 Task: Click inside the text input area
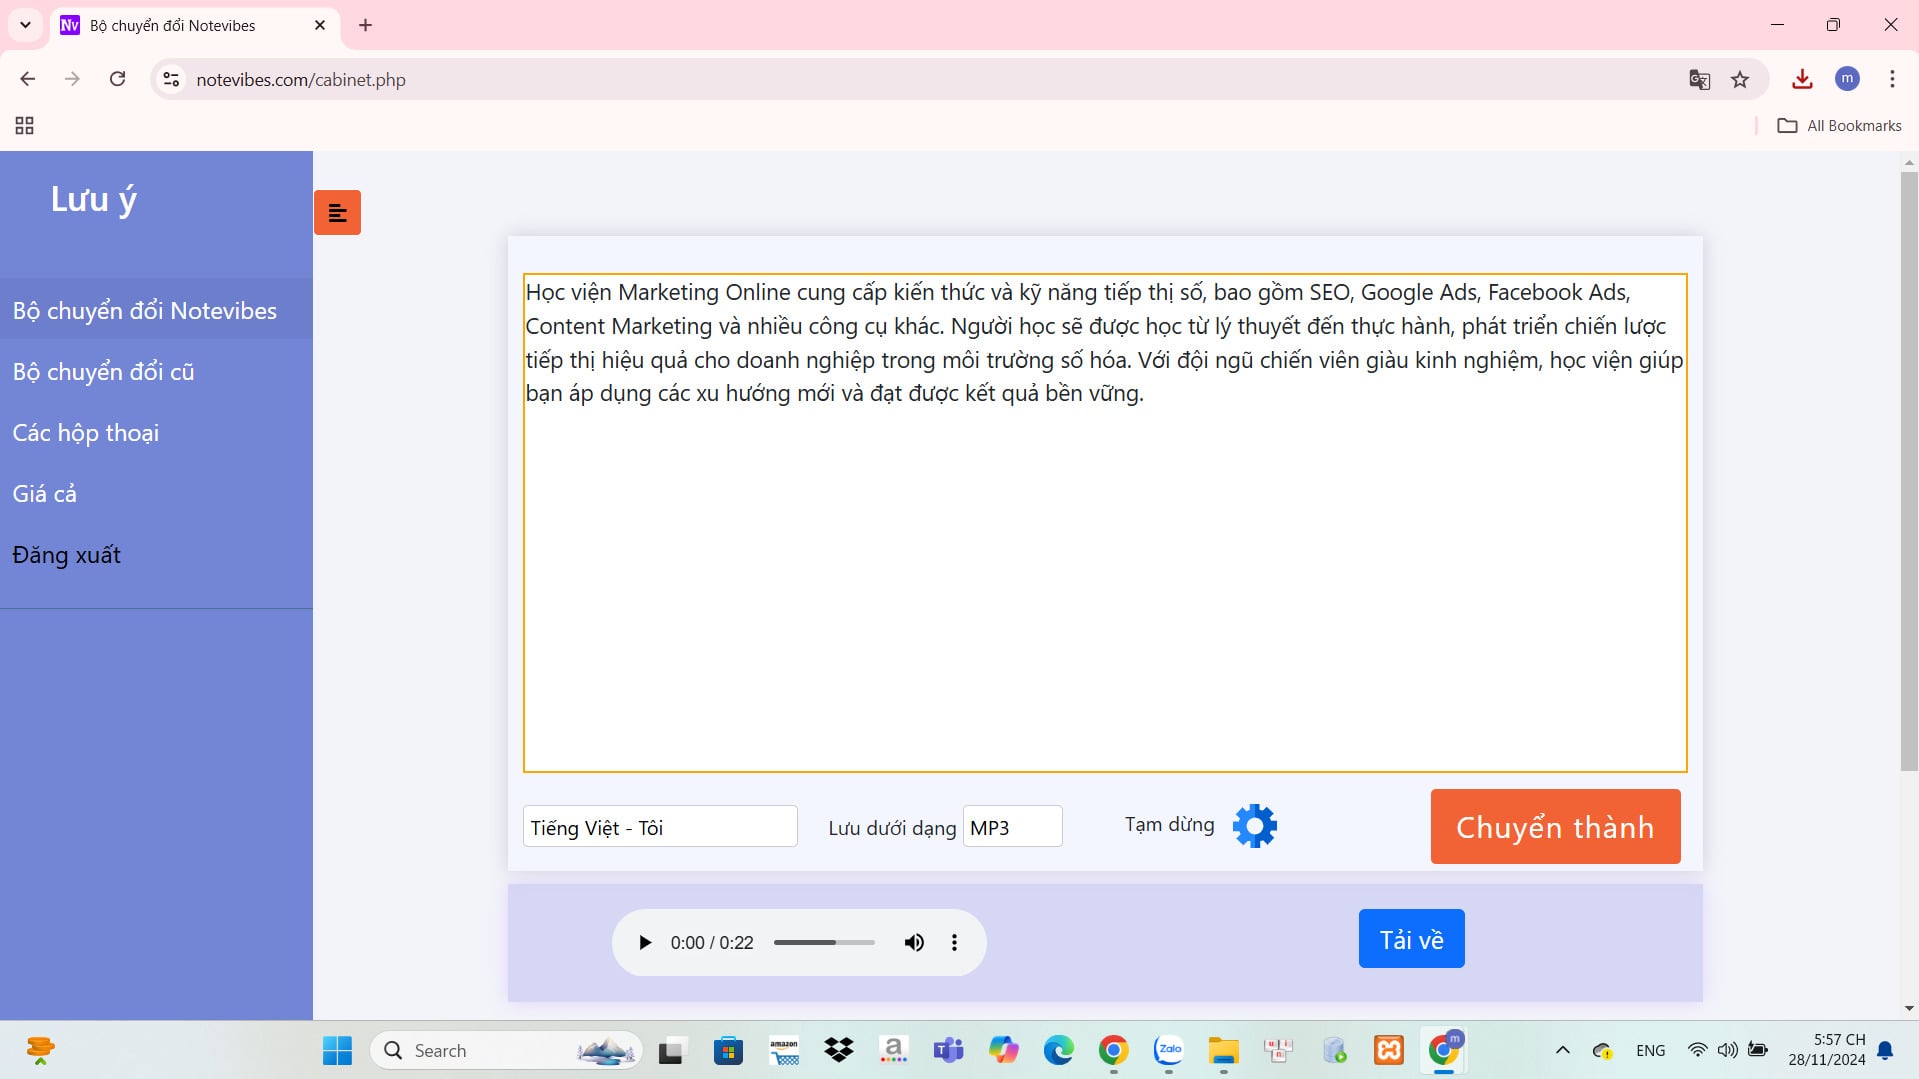1105,522
